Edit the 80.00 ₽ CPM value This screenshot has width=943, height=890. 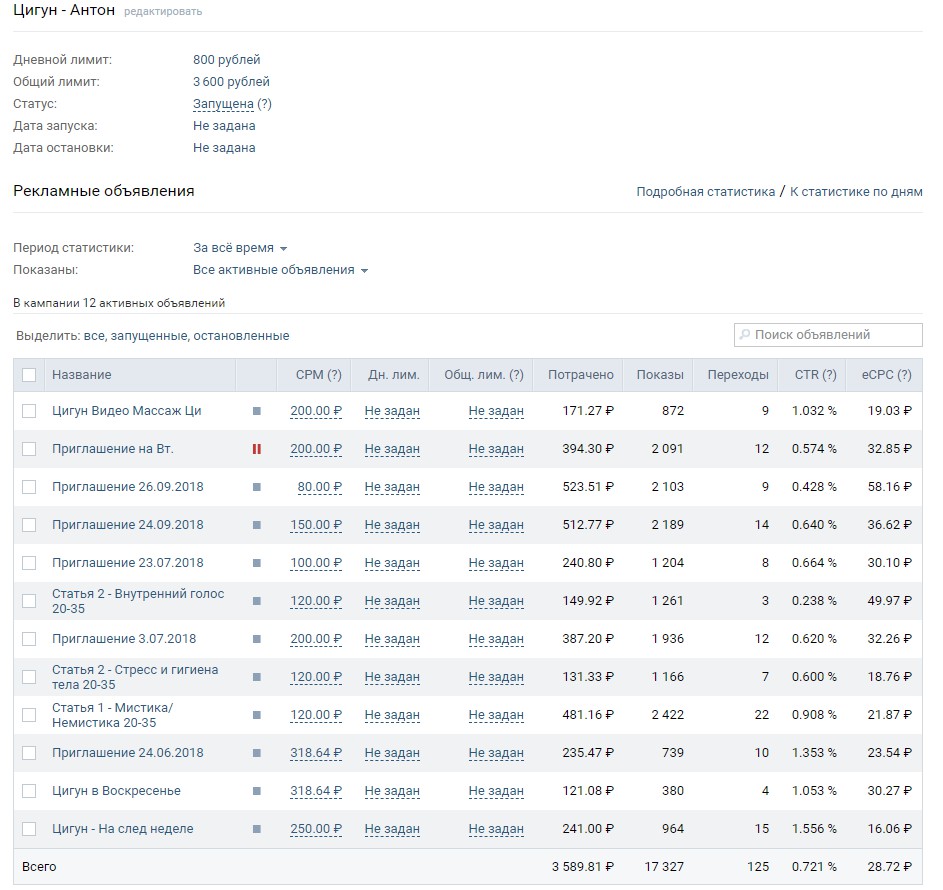pos(319,486)
